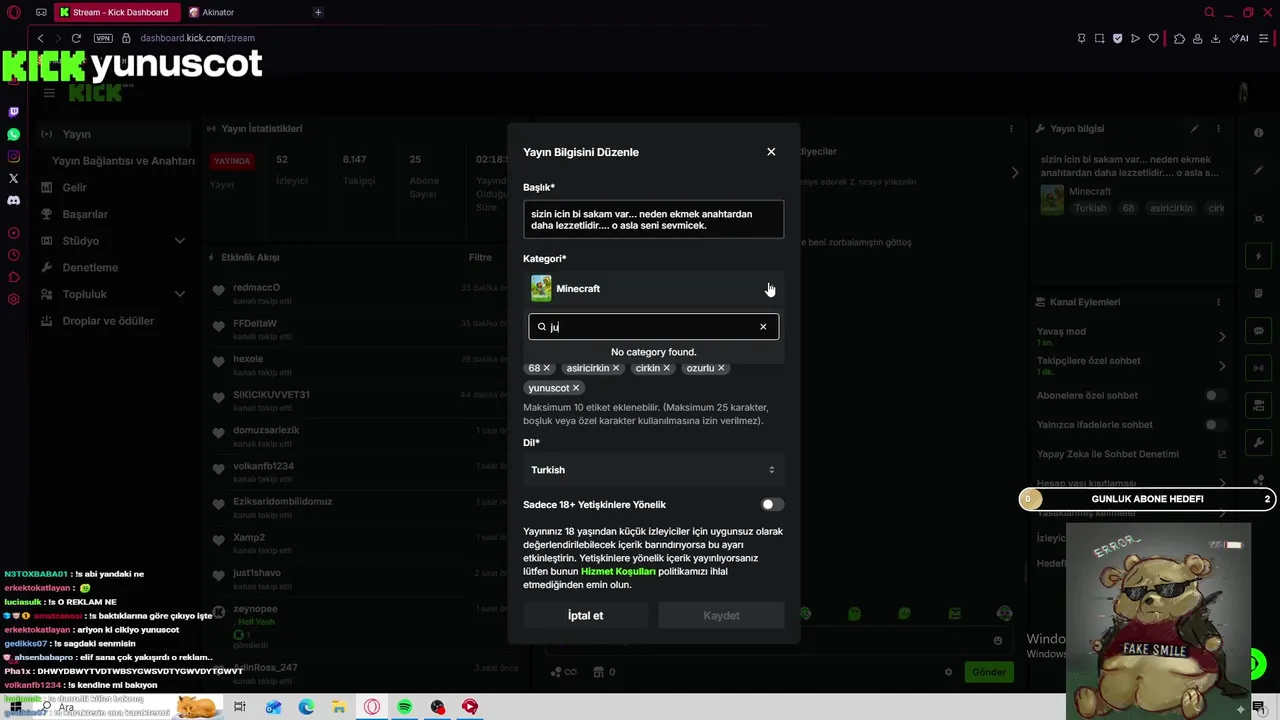Open Kanal Eylemleri panel options menu

click(1218, 302)
